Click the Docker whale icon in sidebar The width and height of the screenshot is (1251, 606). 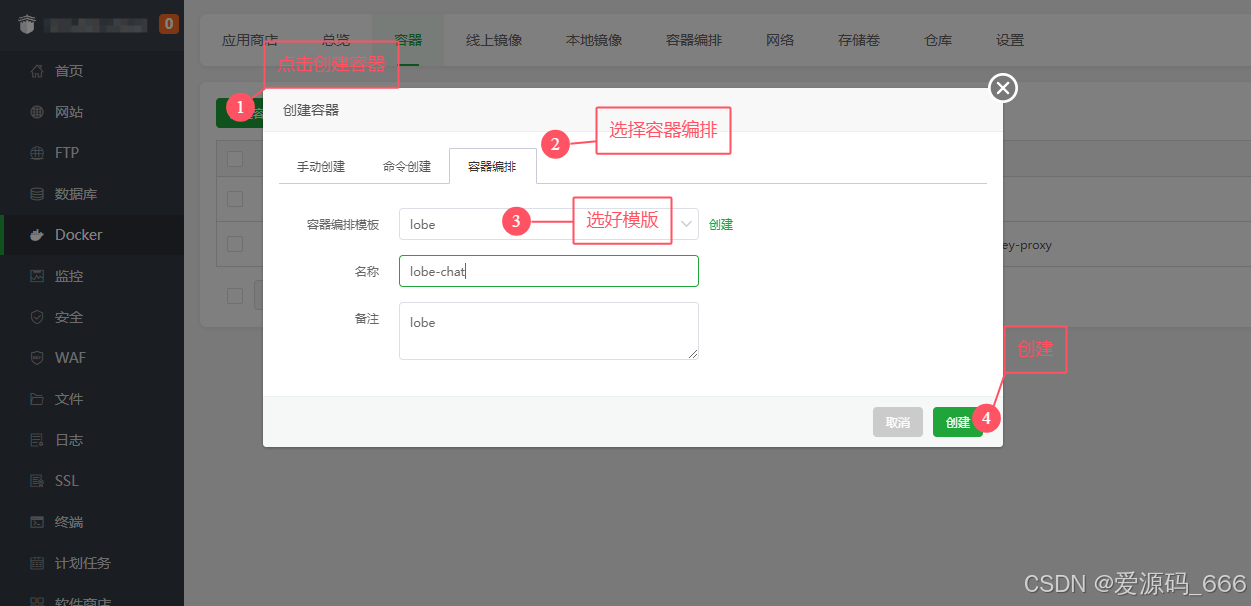37,235
